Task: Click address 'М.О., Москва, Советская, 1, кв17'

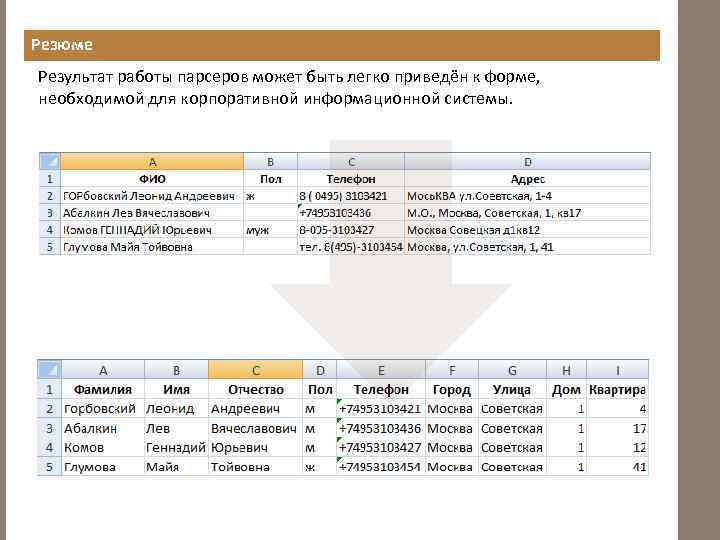Action: (528, 213)
